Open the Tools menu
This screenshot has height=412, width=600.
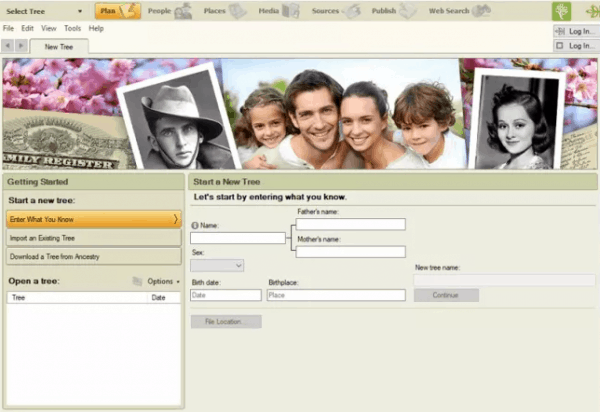(x=72, y=28)
